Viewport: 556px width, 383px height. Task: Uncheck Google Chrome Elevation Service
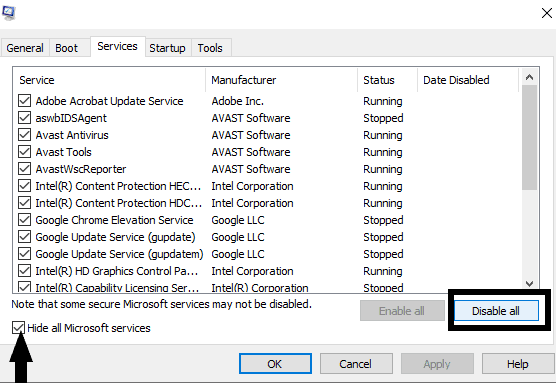[x=24, y=220]
